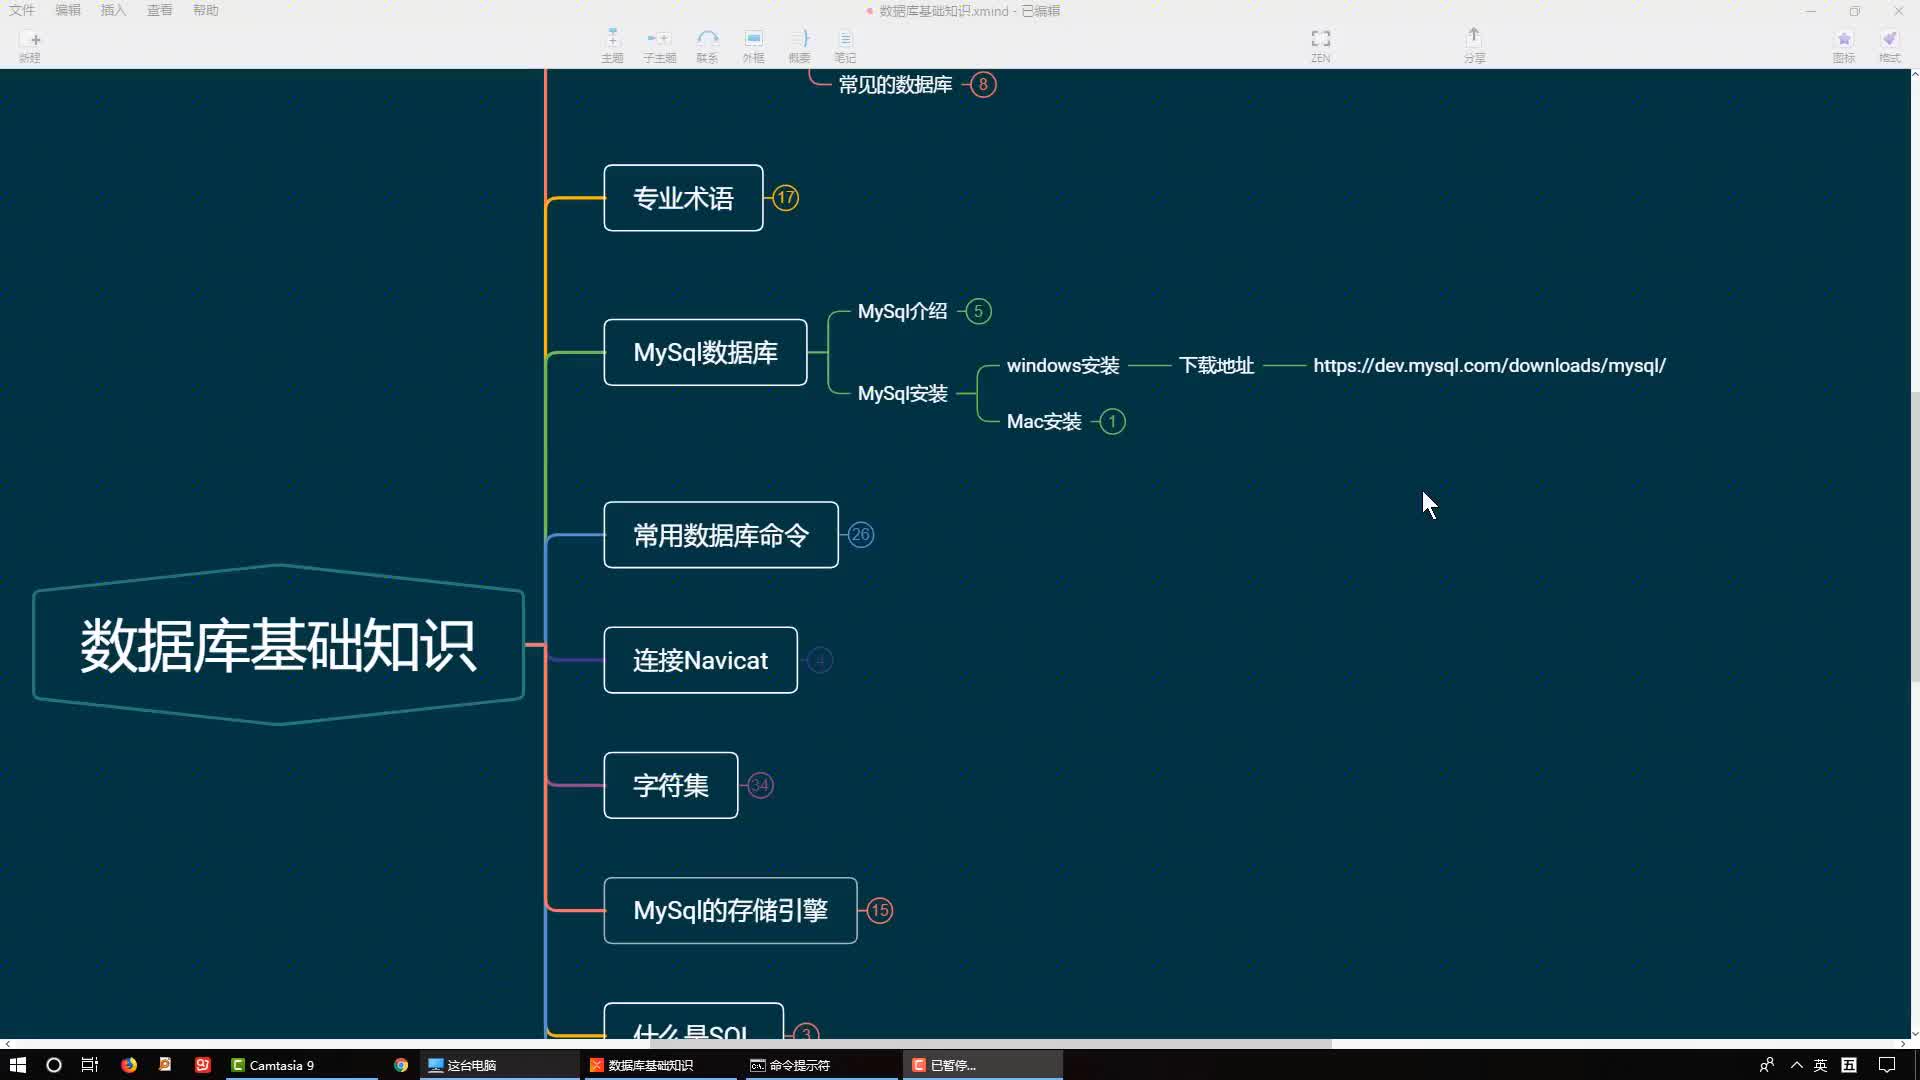Select the MySql的存储引擎 topic node

(x=730, y=910)
